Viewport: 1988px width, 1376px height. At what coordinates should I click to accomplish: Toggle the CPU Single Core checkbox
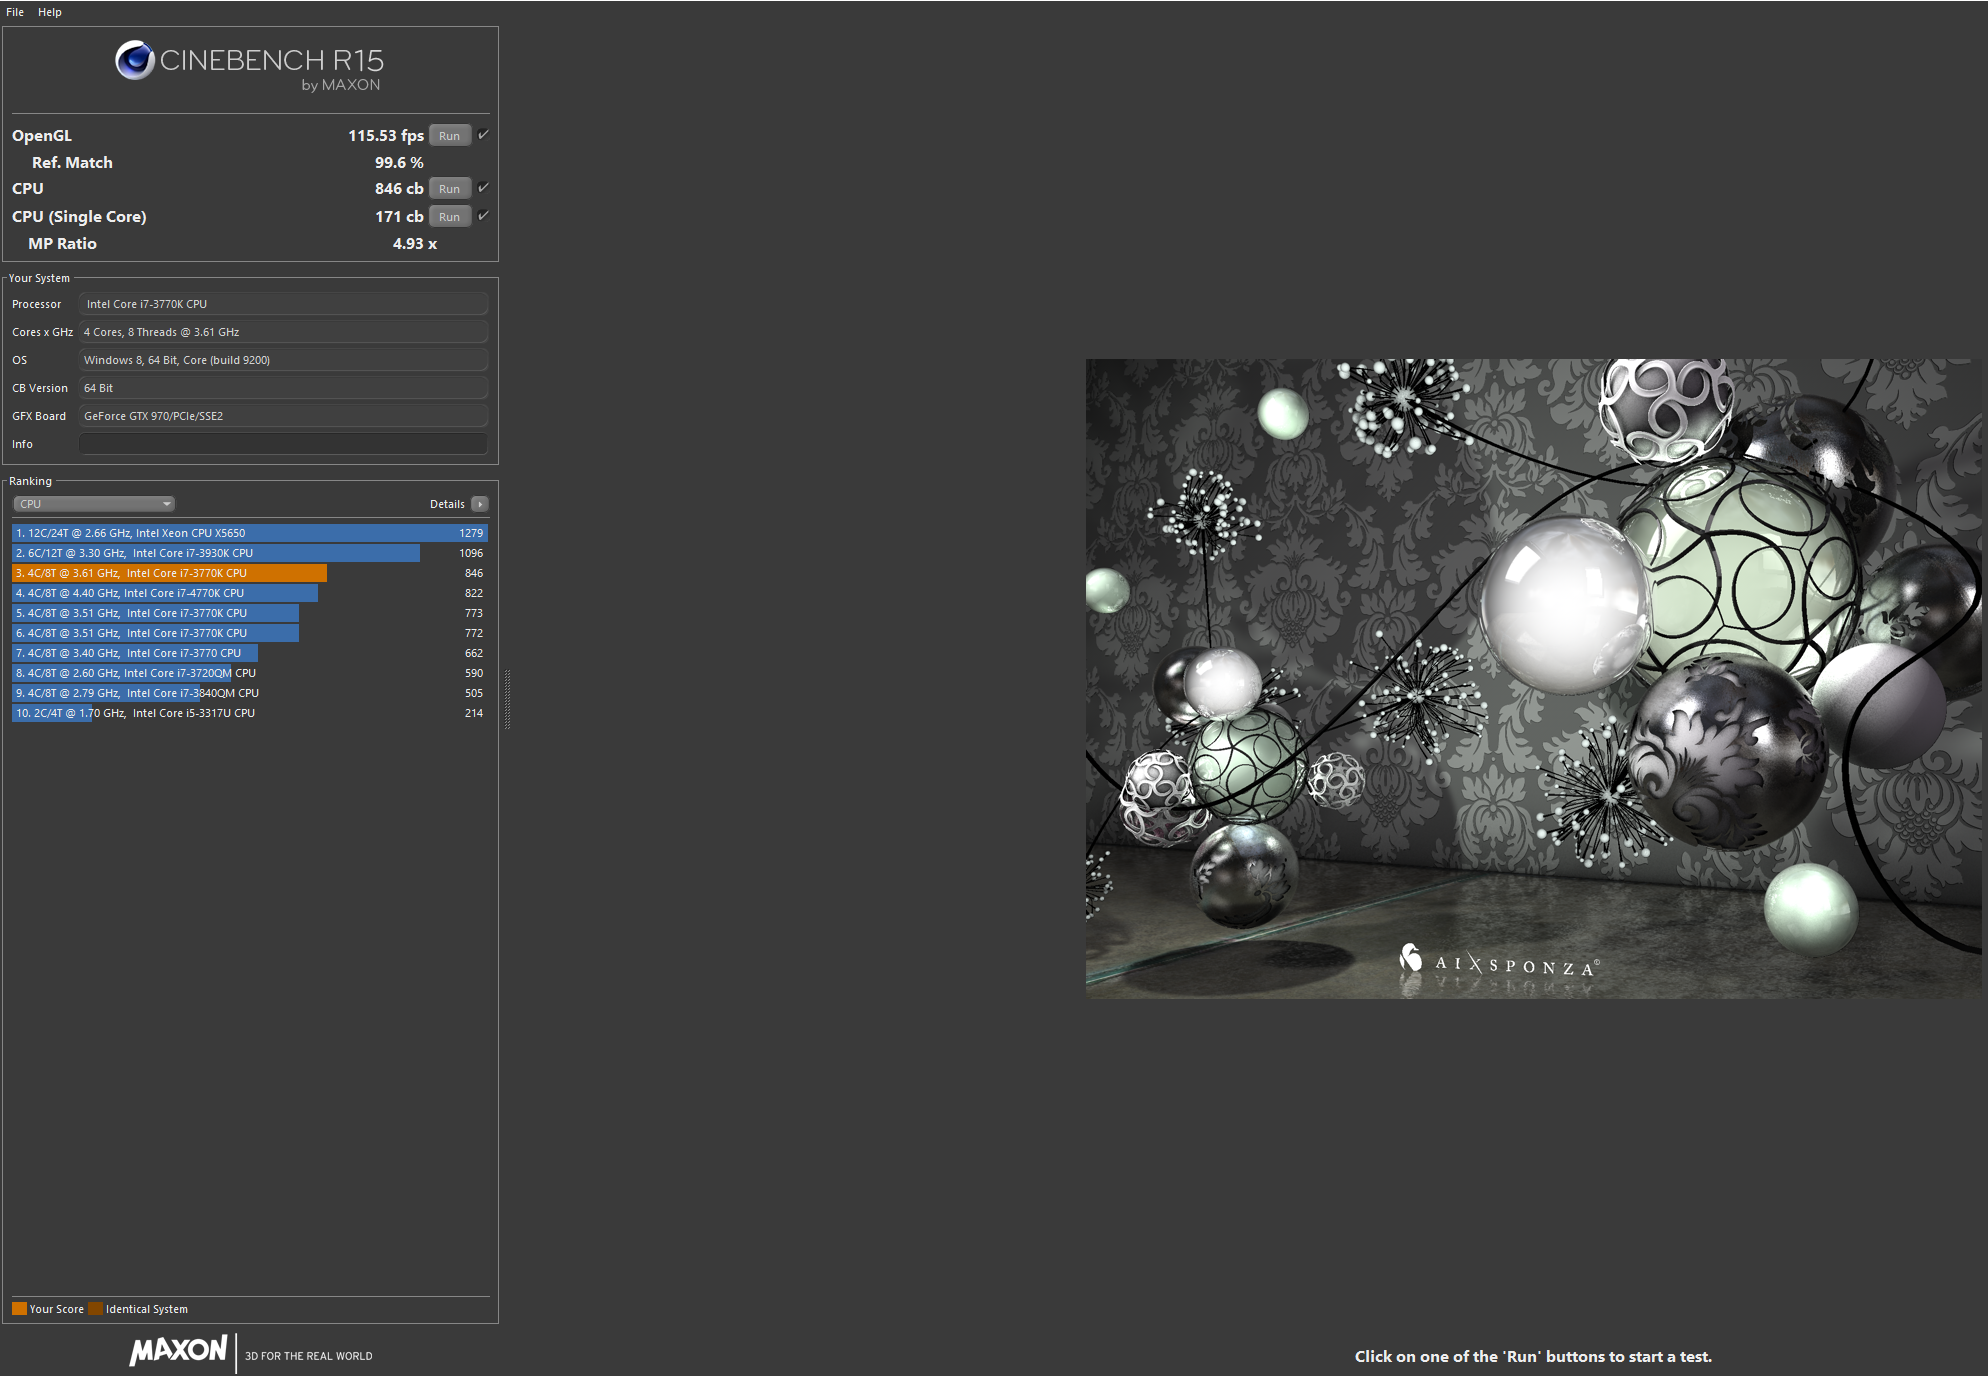tap(483, 216)
